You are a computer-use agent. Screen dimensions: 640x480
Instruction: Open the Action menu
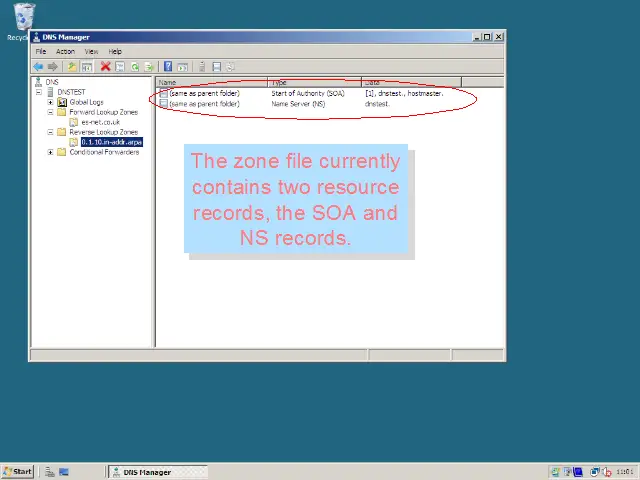tap(65, 51)
